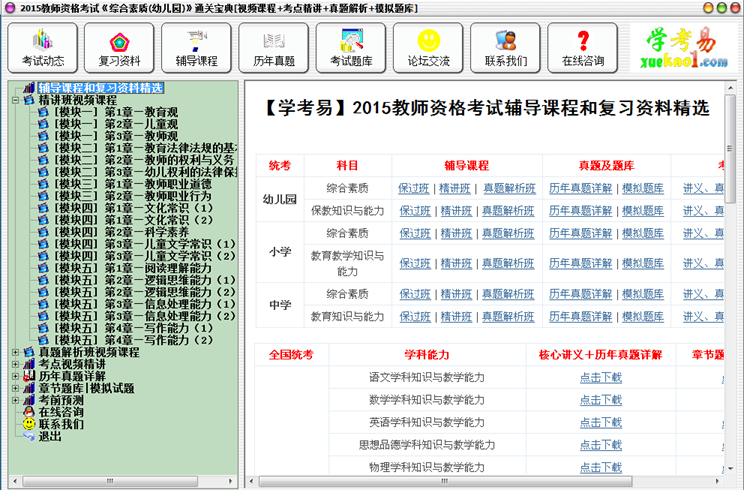This screenshot has height=490, width=744.
Task: Click the 学考易 xuekao1.com logo
Action: pos(684,48)
